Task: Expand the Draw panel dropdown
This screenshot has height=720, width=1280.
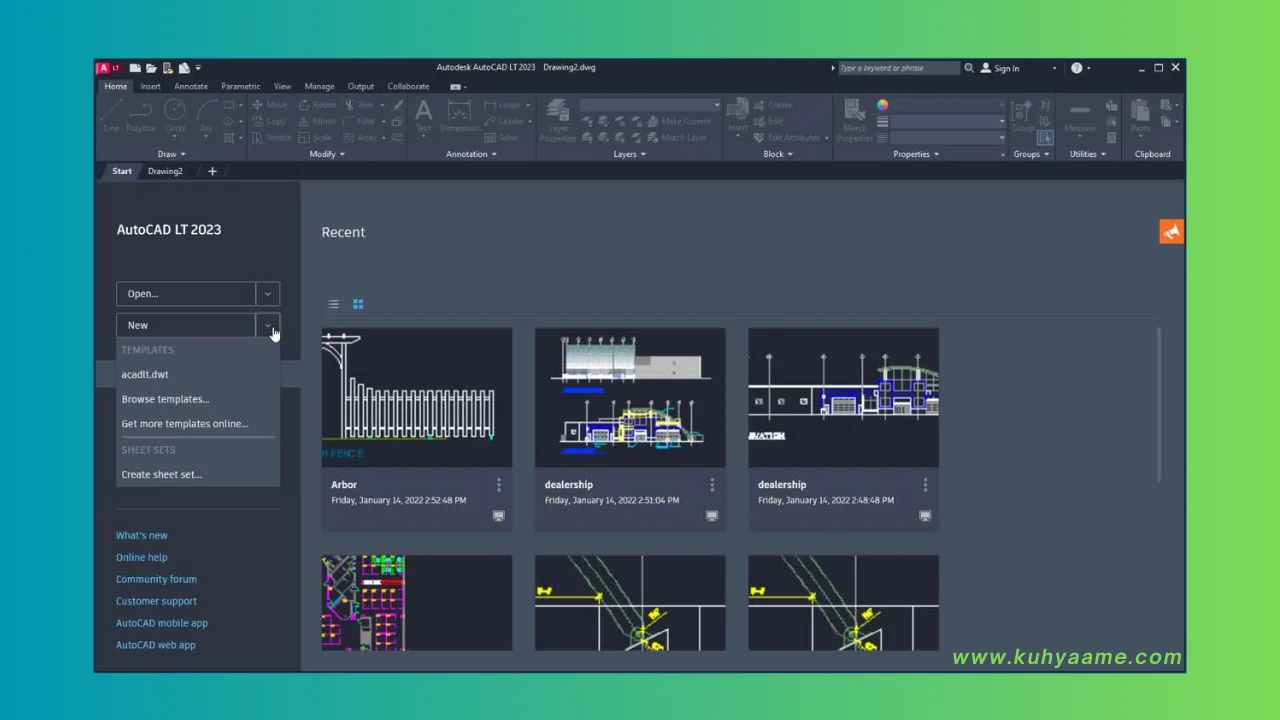Action: (x=172, y=154)
